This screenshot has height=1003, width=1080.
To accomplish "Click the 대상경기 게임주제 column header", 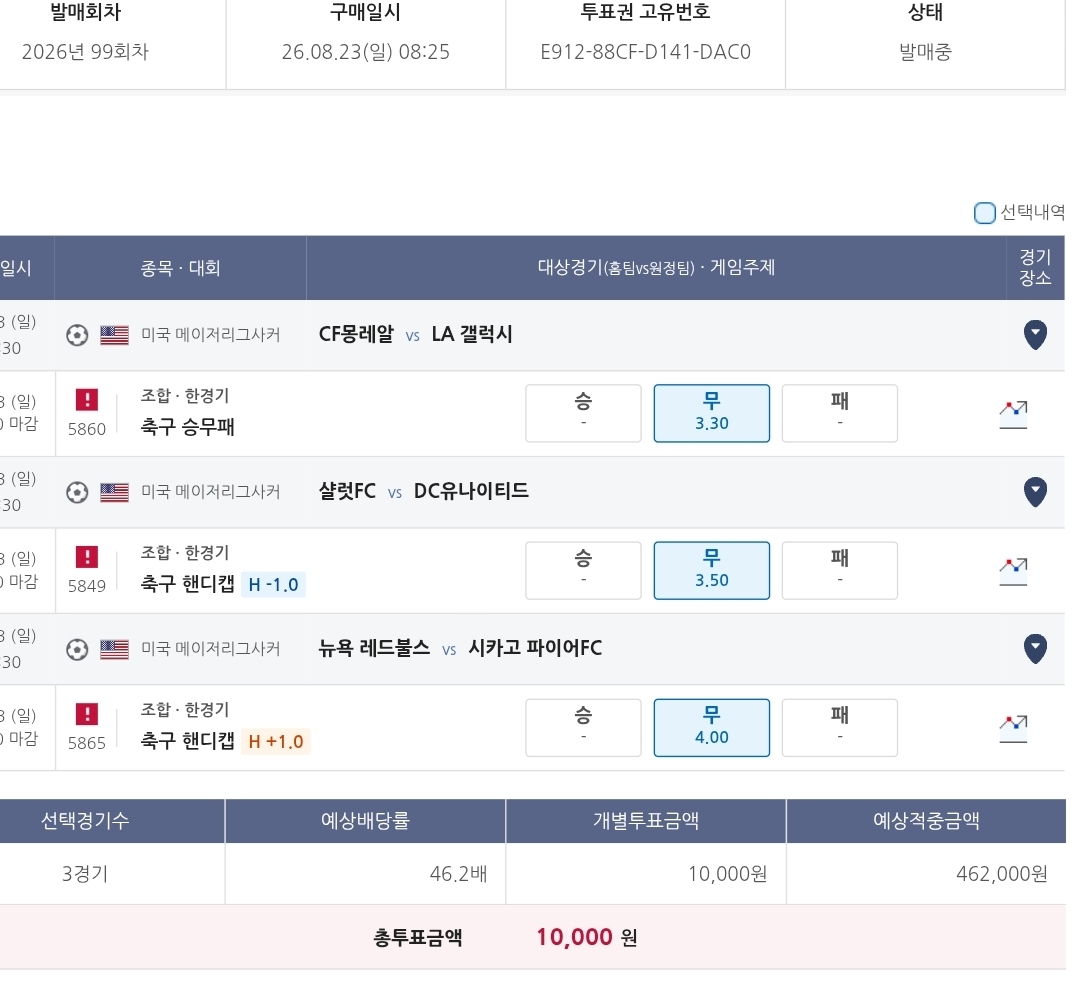I will pyautogui.click(x=656, y=268).
